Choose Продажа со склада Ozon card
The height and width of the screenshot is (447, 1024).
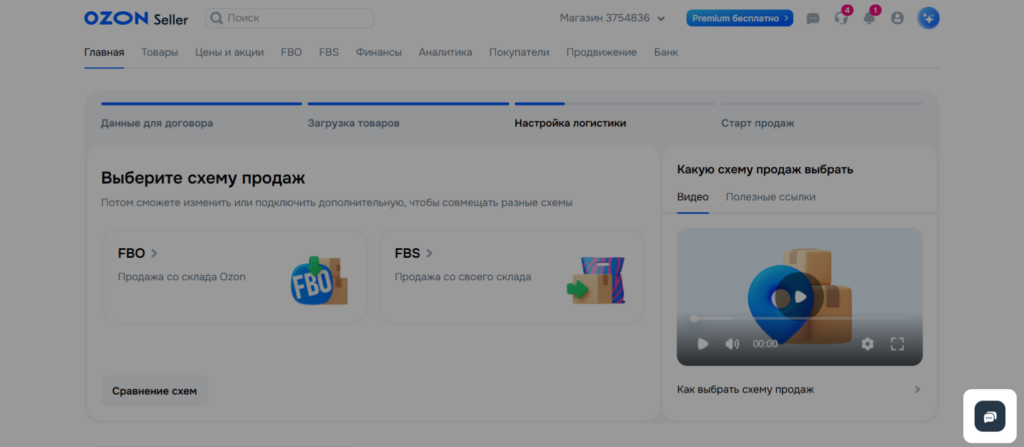pyautogui.click(x=236, y=276)
